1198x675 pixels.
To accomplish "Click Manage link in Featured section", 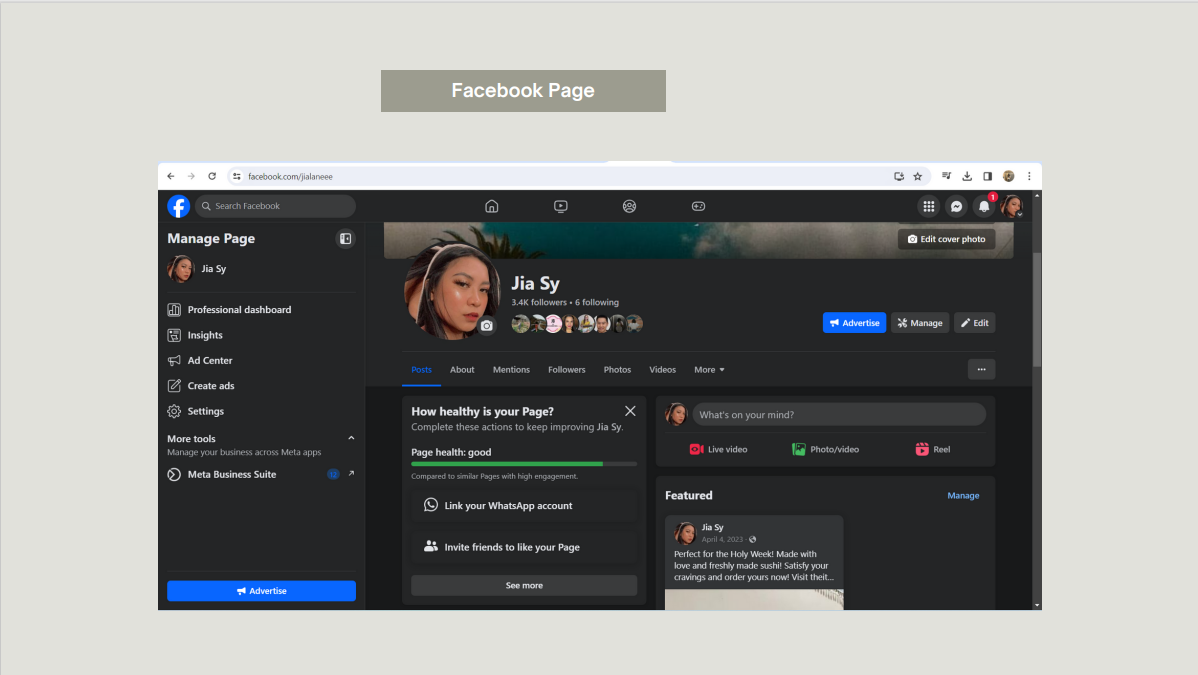I will coord(963,495).
